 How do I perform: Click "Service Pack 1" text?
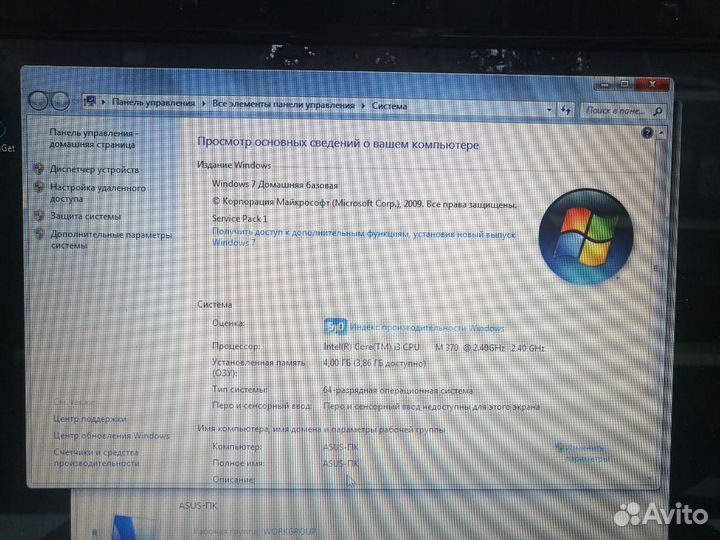point(239,219)
